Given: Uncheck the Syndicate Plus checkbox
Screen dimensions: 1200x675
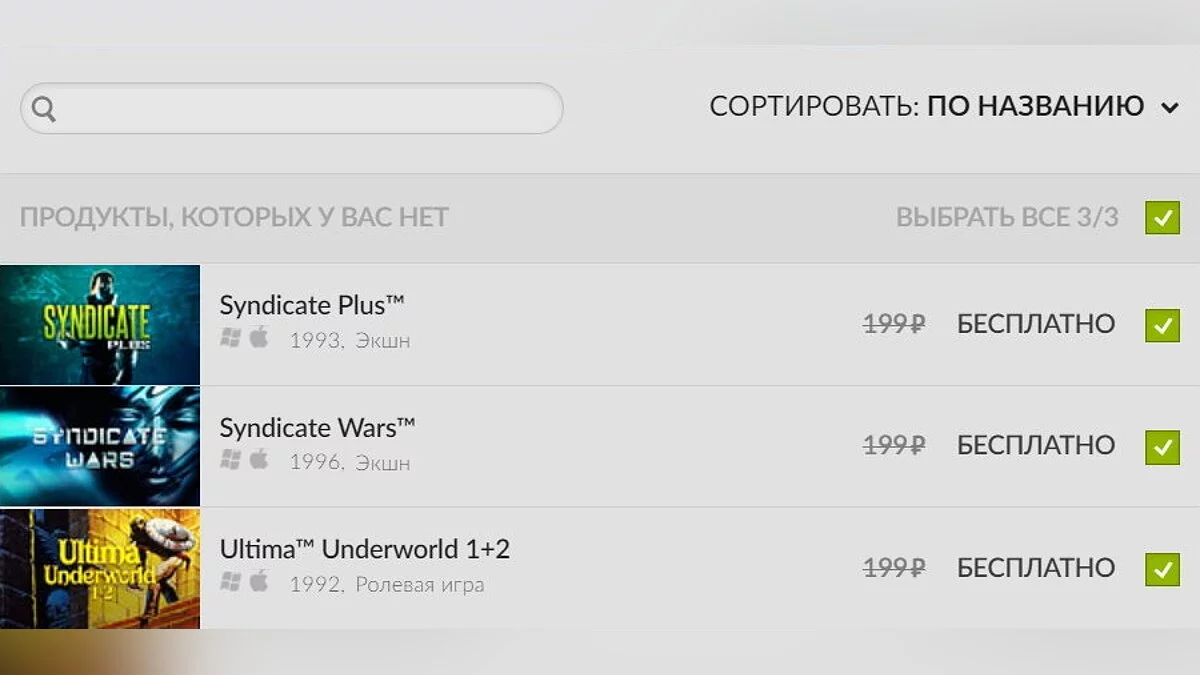Looking at the screenshot, I should click(x=1162, y=325).
